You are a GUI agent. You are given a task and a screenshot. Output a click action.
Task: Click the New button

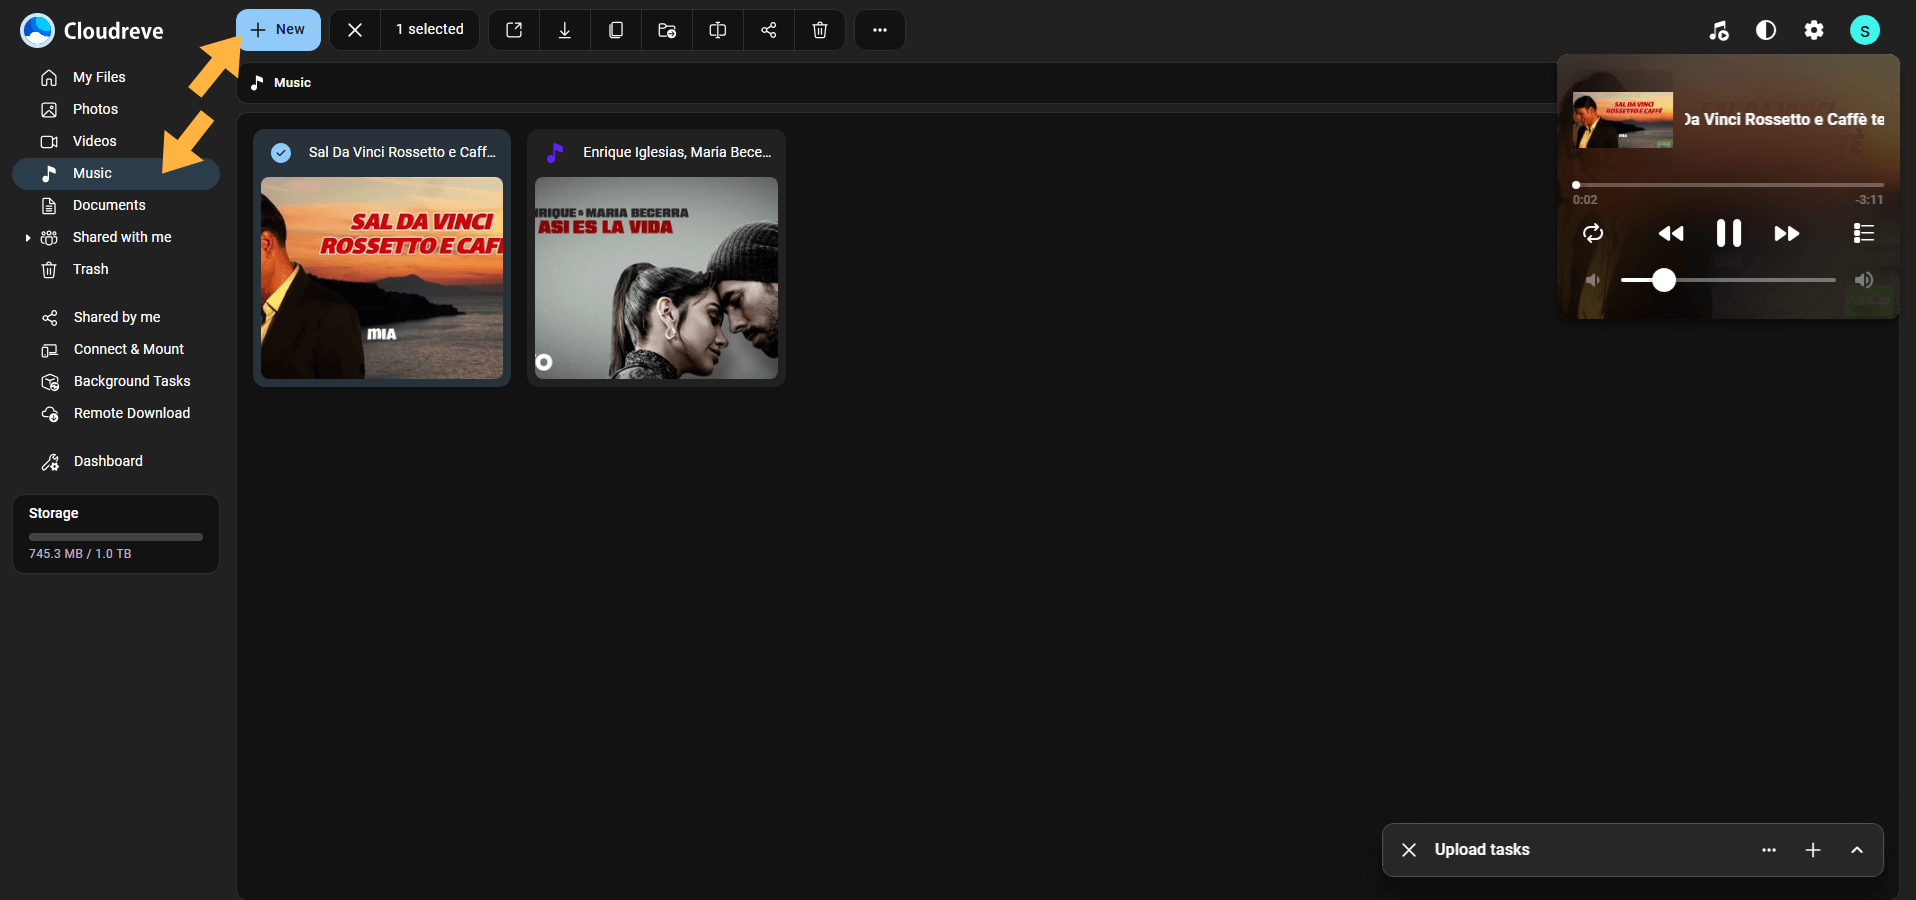coord(278,30)
